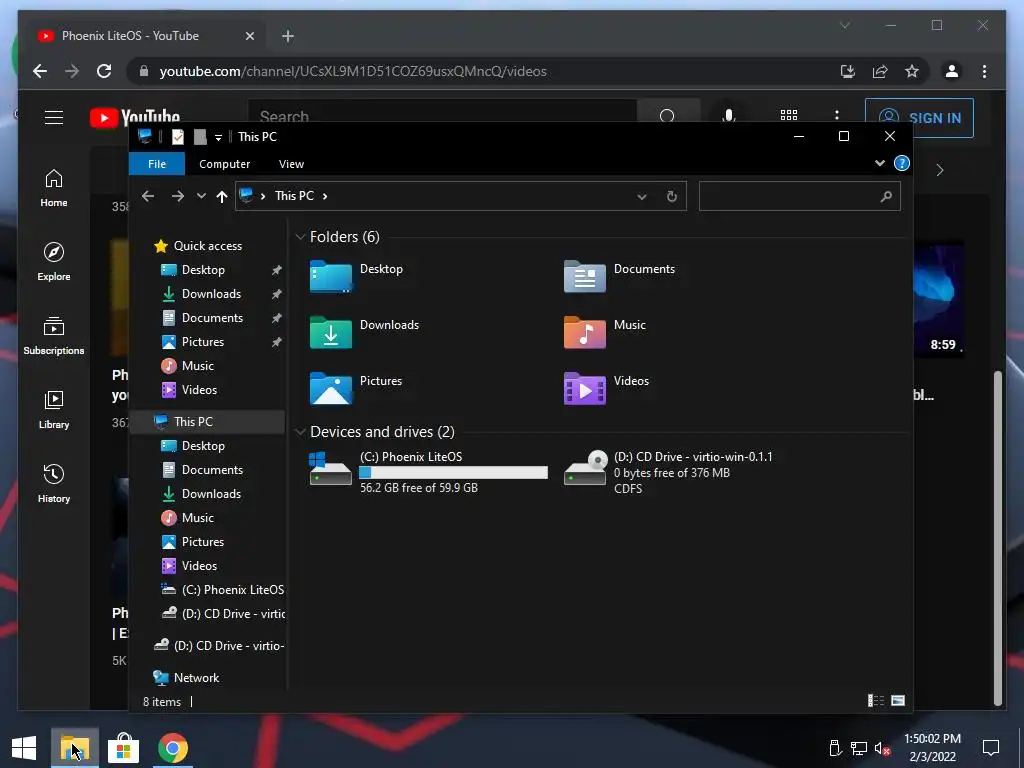Collapse the Folders (6) group

(x=300, y=237)
